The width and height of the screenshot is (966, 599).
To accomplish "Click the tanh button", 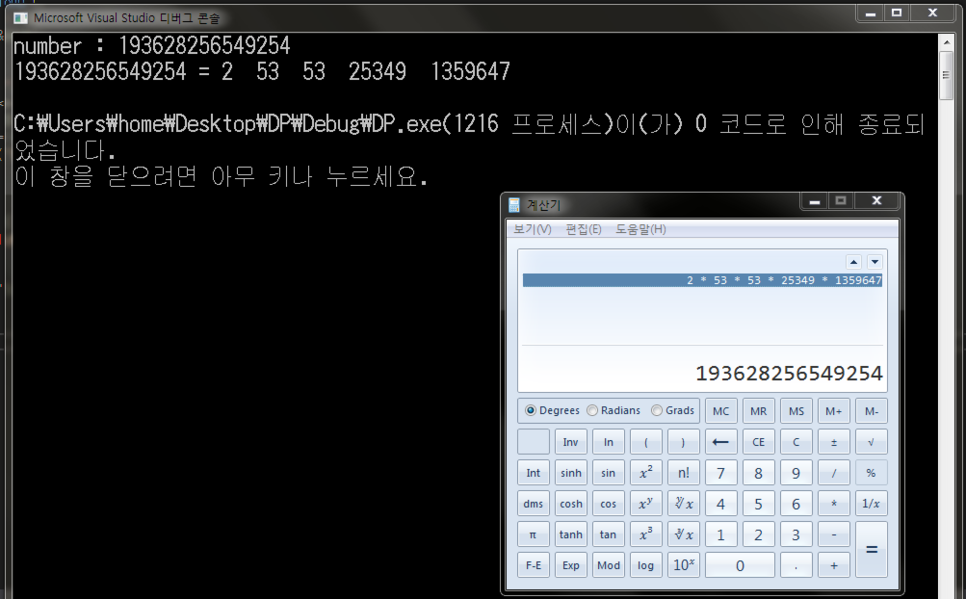I will pyautogui.click(x=570, y=534).
